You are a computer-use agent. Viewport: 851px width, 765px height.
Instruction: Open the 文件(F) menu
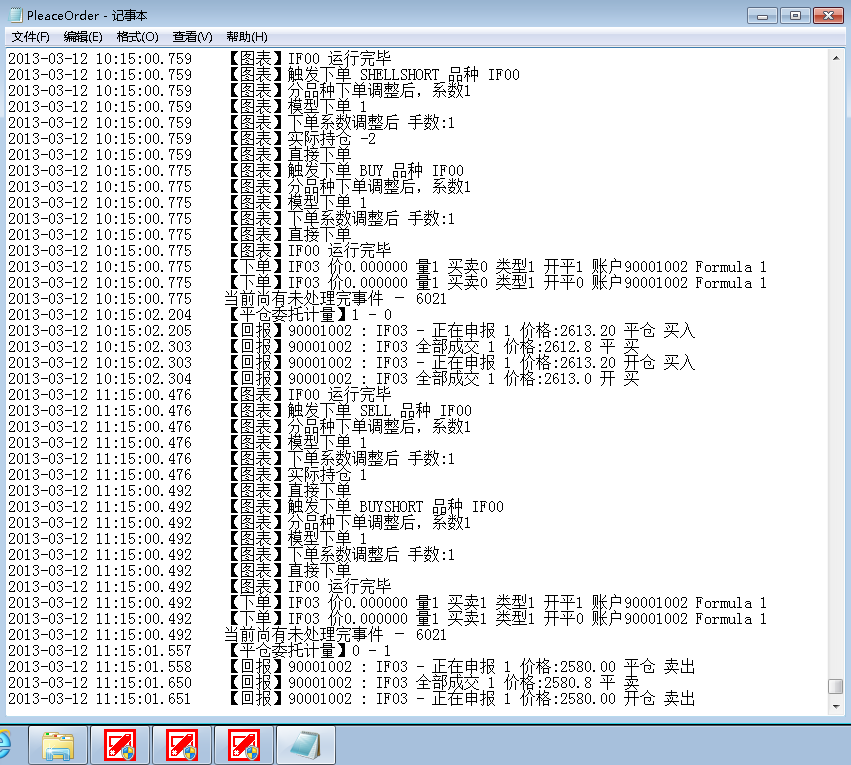point(30,37)
